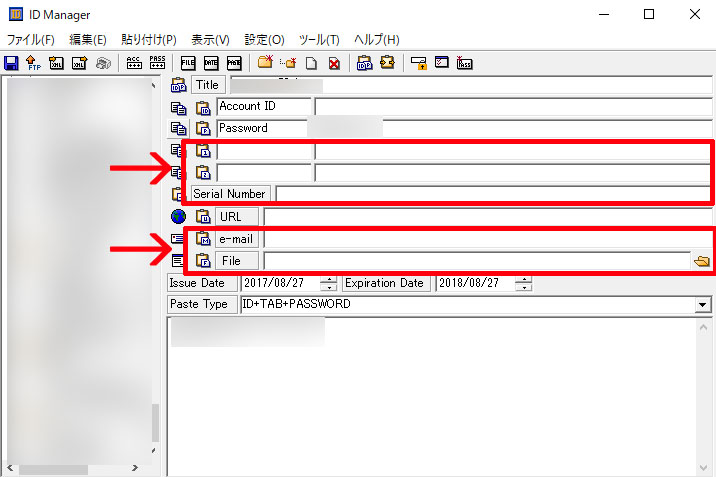Decrease Issue Date with the down arrow
This screenshot has width=716, height=477.
point(329,287)
